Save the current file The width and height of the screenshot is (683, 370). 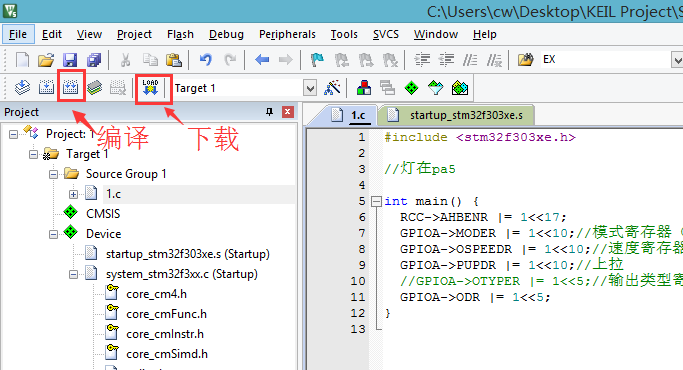[x=70, y=60]
